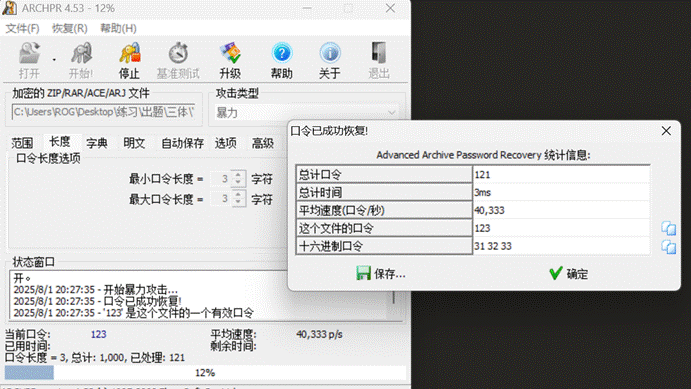This screenshot has height=389, width=691.
Task: Click the 退出 (Exit) door icon
Action: pyautogui.click(x=379, y=53)
